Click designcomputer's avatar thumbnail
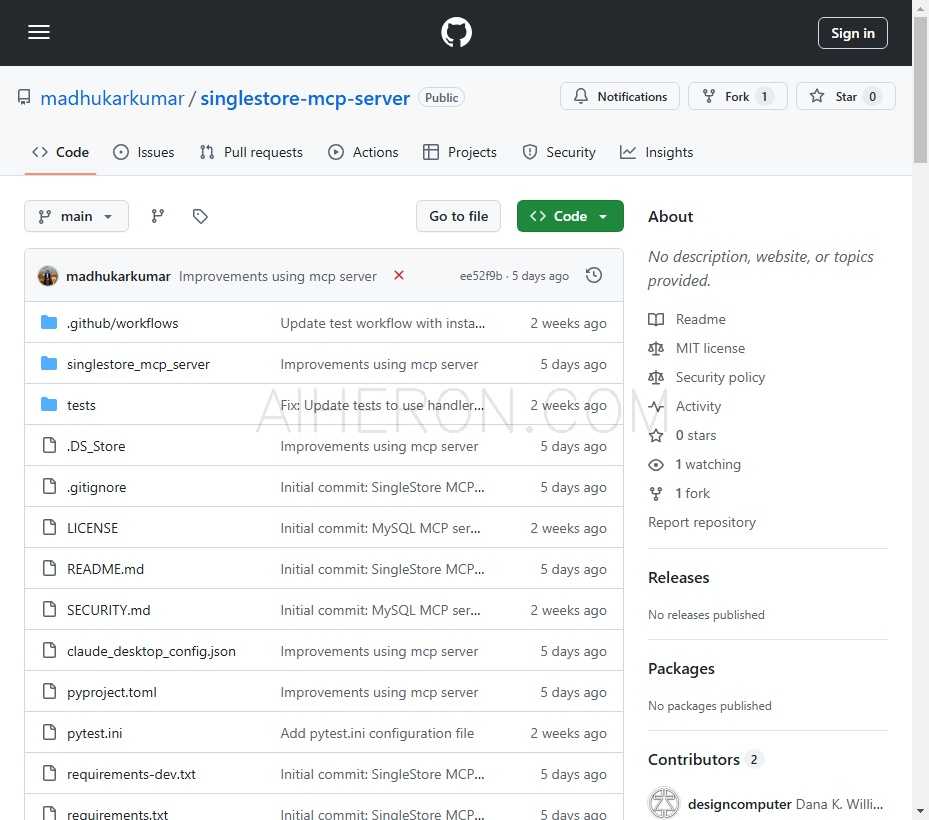This screenshot has width=929, height=820. click(x=664, y=803)
